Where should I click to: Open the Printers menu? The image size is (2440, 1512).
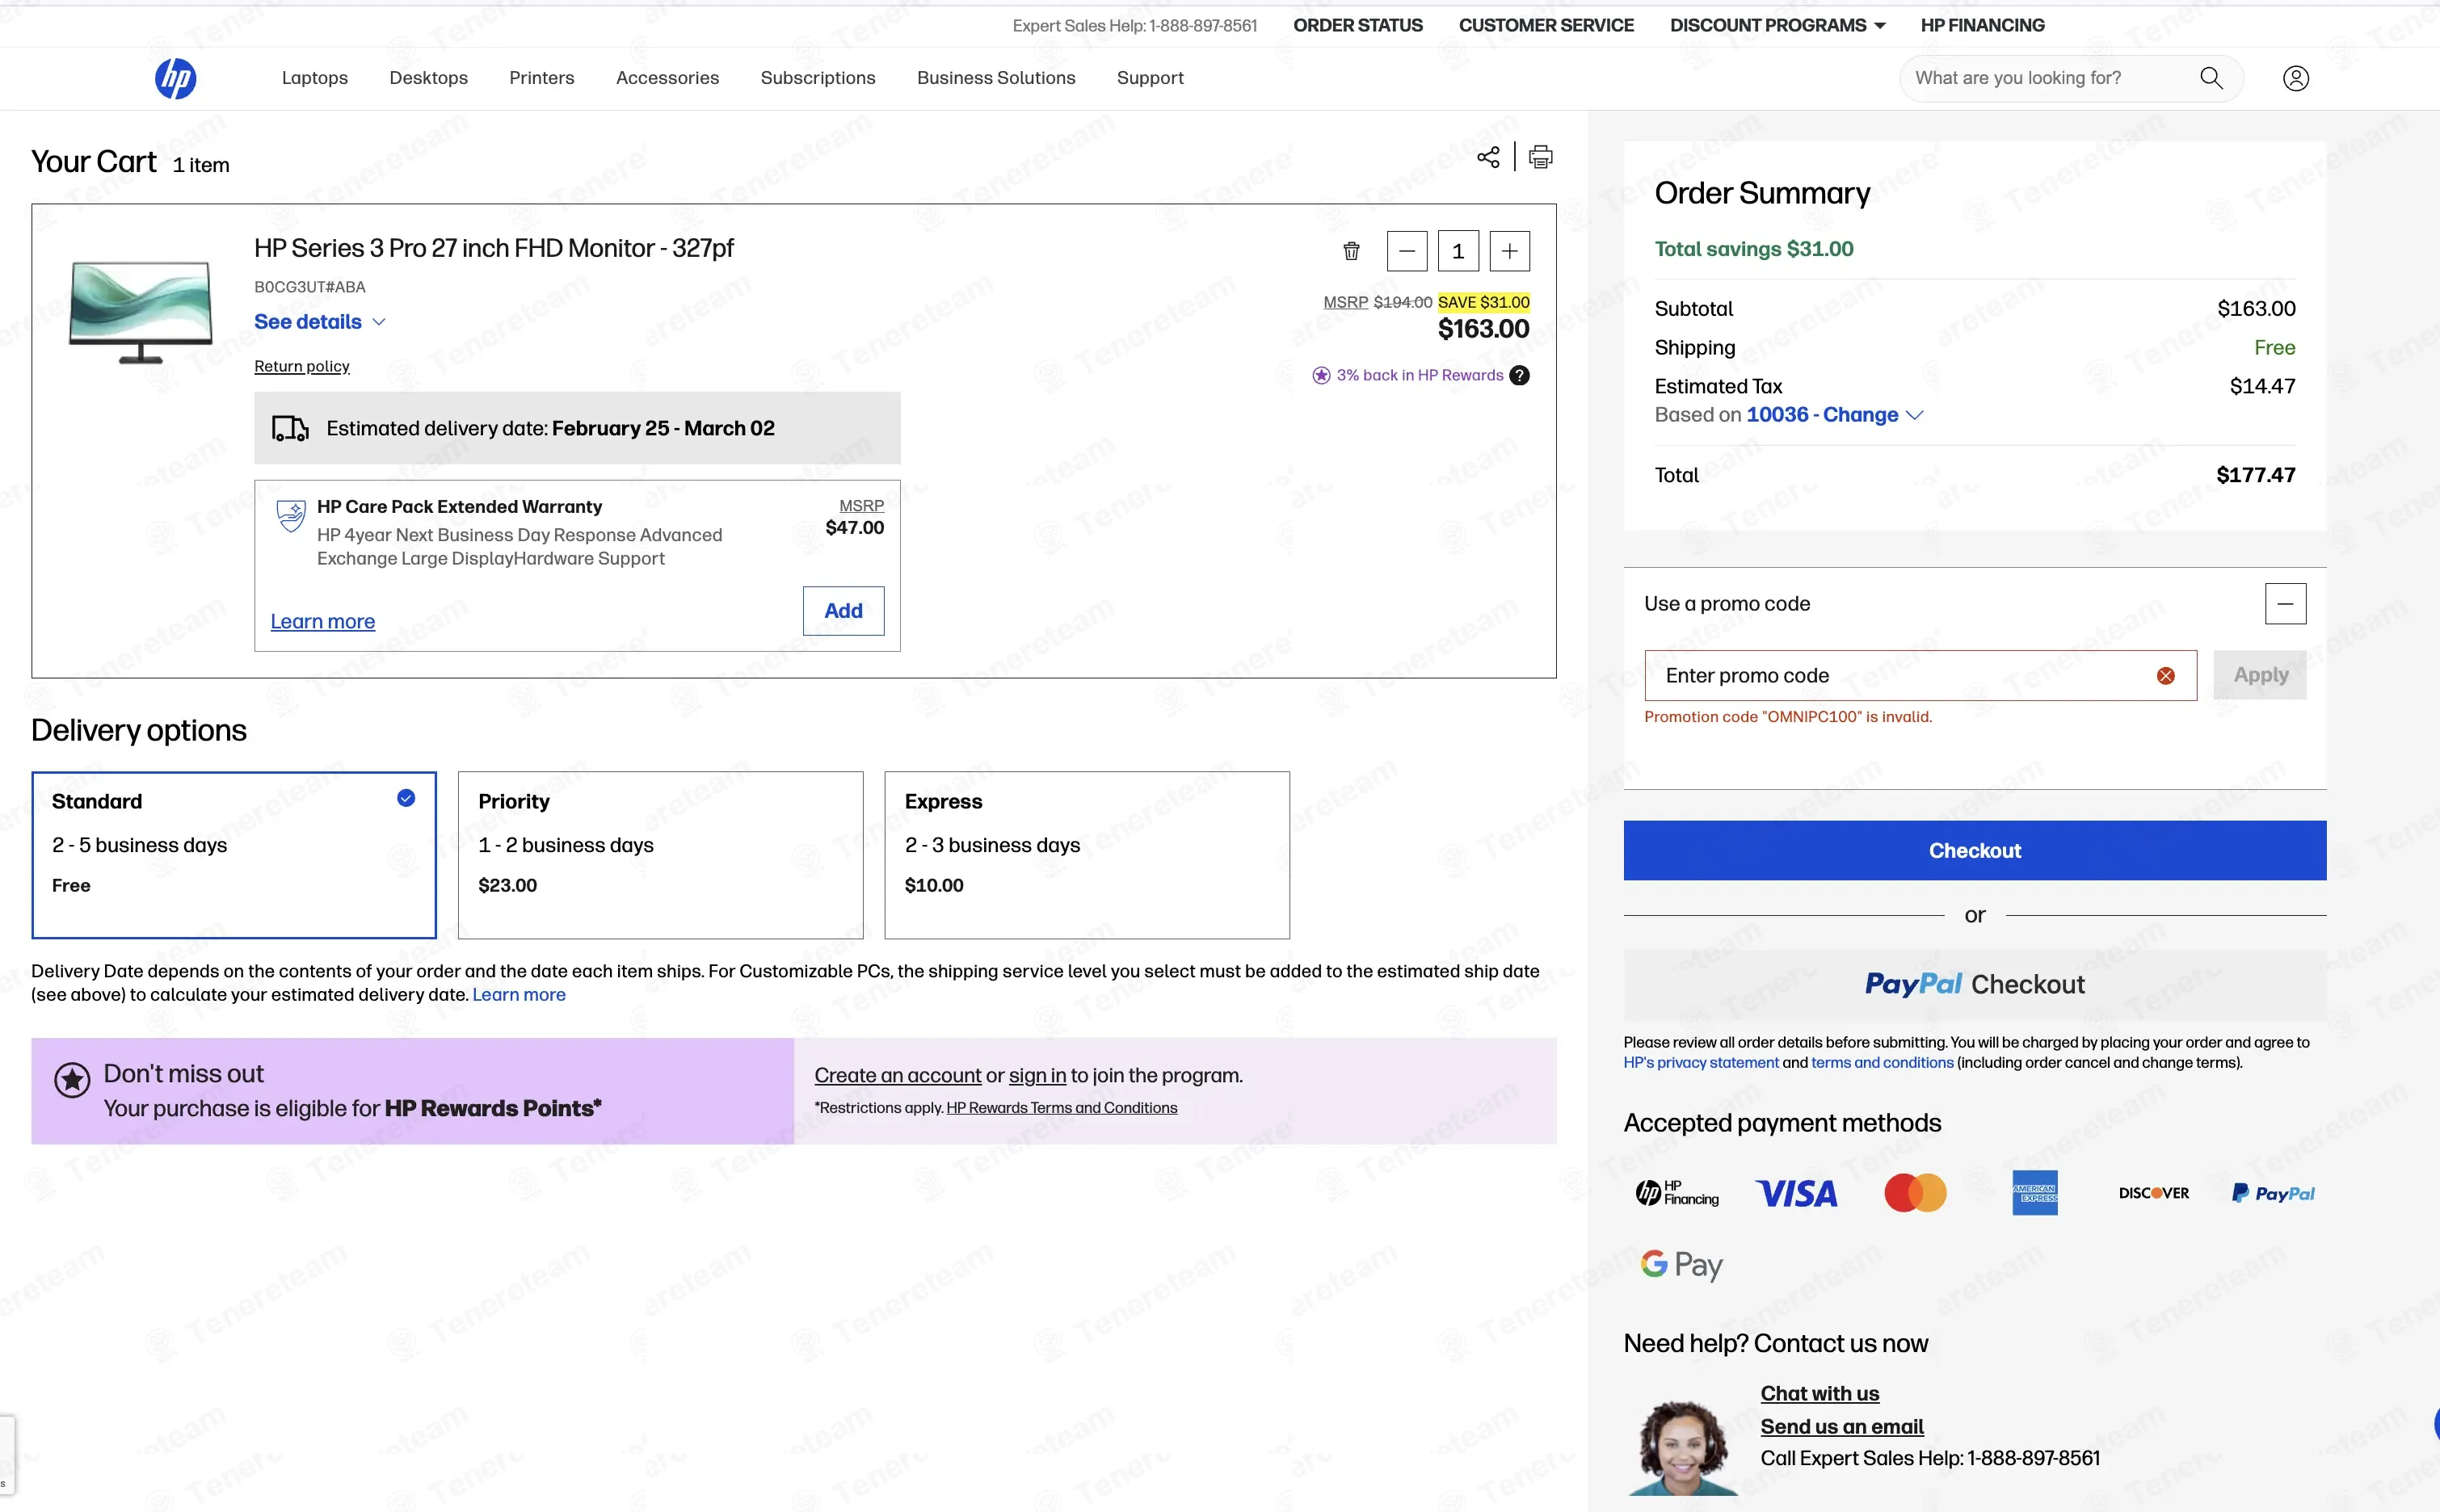[541, 78]
